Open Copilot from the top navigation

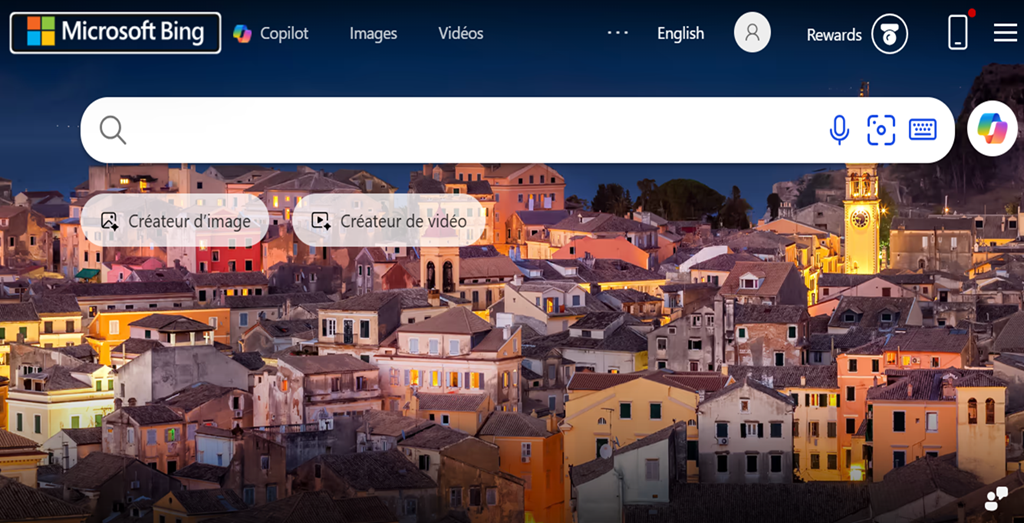[x=271, y=33]
